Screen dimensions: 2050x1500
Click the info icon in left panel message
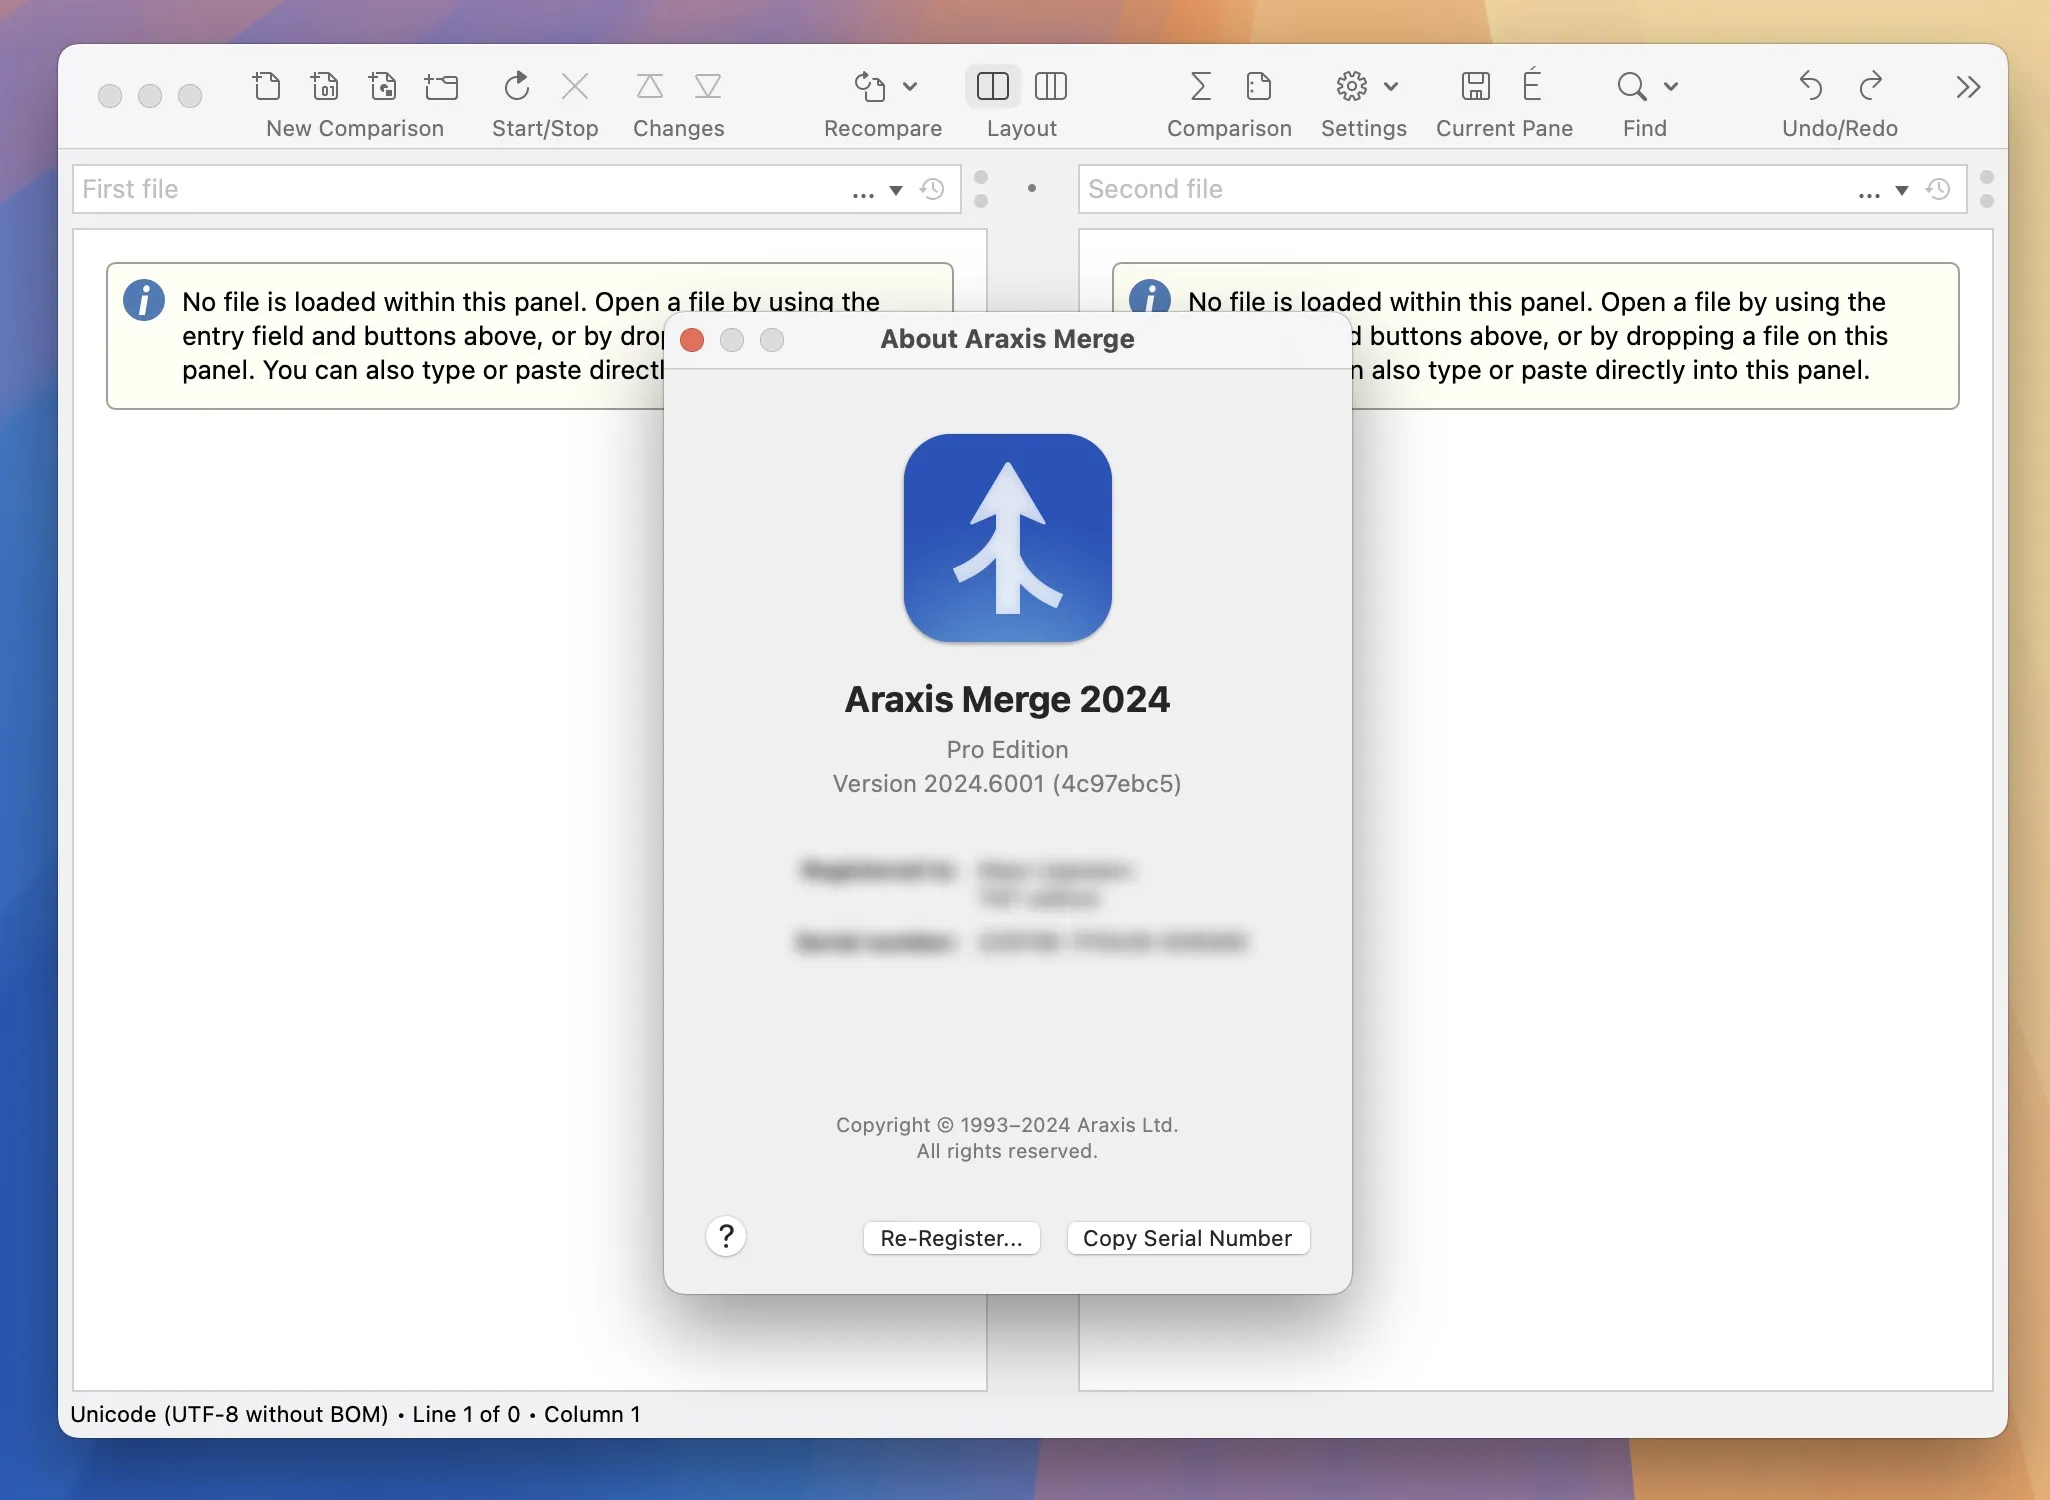[x=144, y=300]
